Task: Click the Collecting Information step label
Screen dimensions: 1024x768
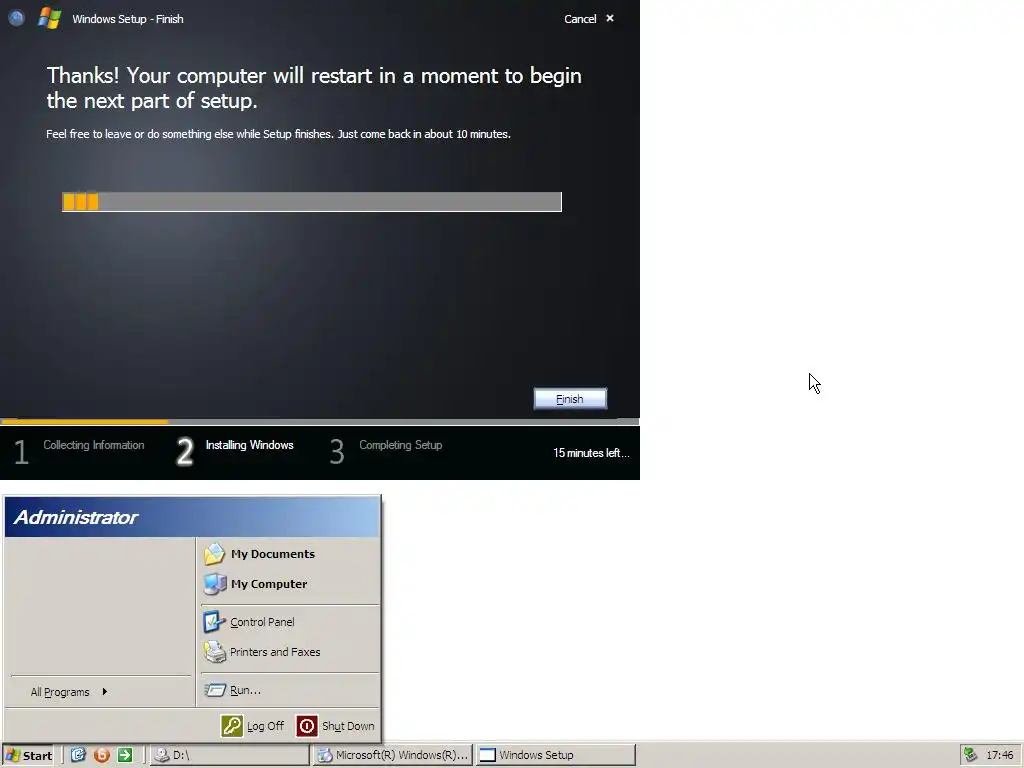Action: click(x=93, y=445)
